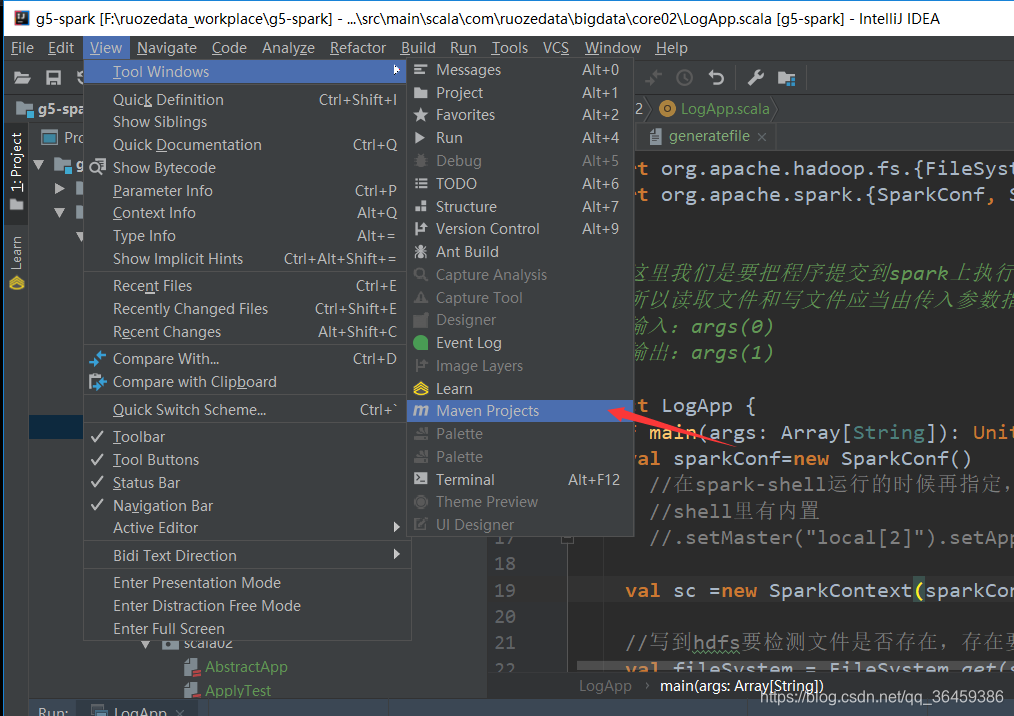
Task: Click the Open folder toolbar icon
Action: point(22,78)
